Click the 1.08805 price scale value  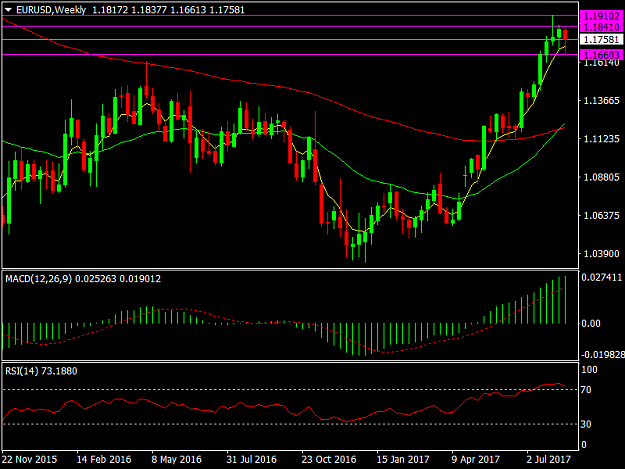[x=601, y=177]
